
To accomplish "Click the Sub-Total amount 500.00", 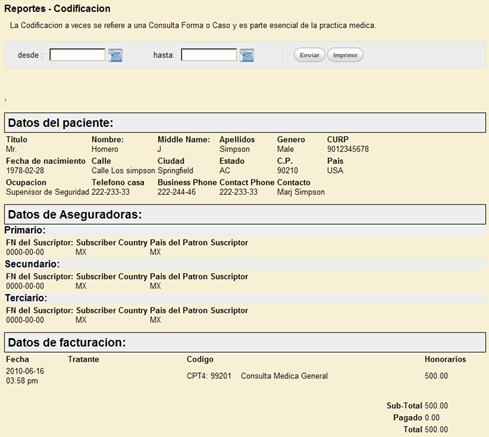I will [436, 406].
